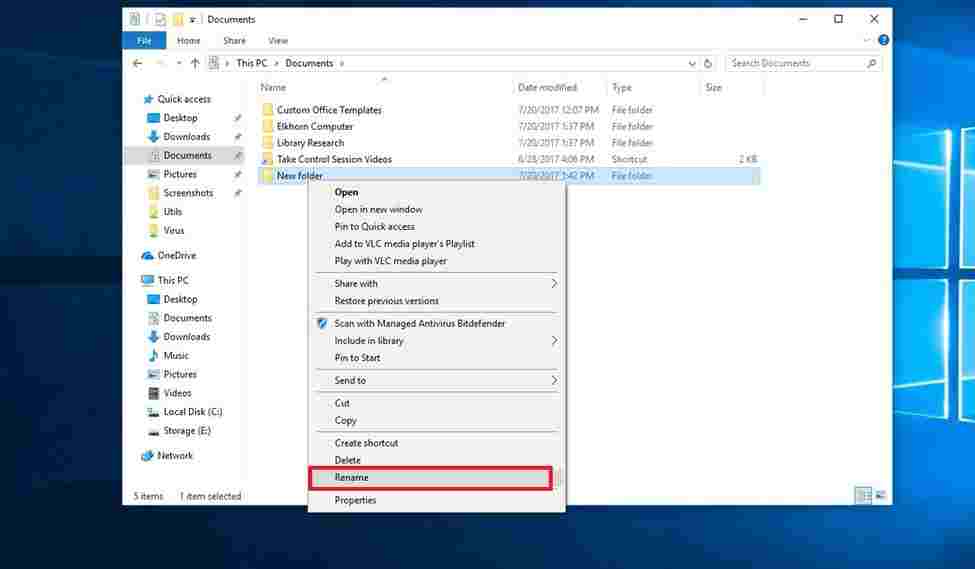Open Quick Access Toolbar customize dropdown

coord(193,20)
